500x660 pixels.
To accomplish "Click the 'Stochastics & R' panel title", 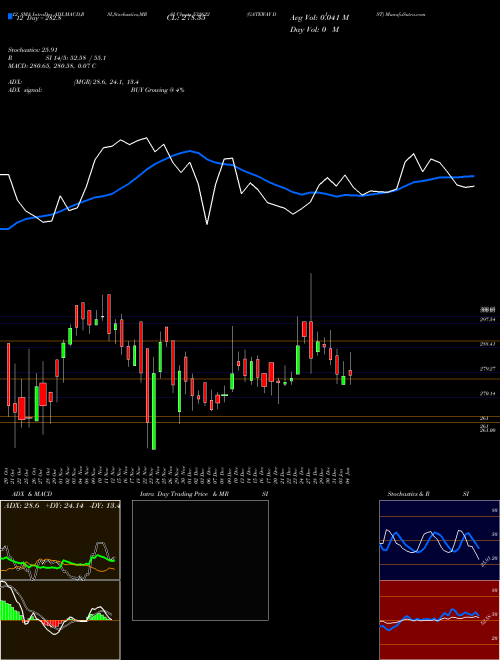I will pyautogui.click(x=408, y=494).
